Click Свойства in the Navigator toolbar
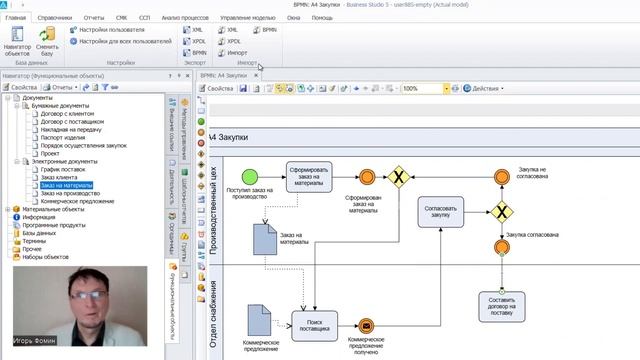640x360 pixels. pyautogui.click(x=20, y=87)
